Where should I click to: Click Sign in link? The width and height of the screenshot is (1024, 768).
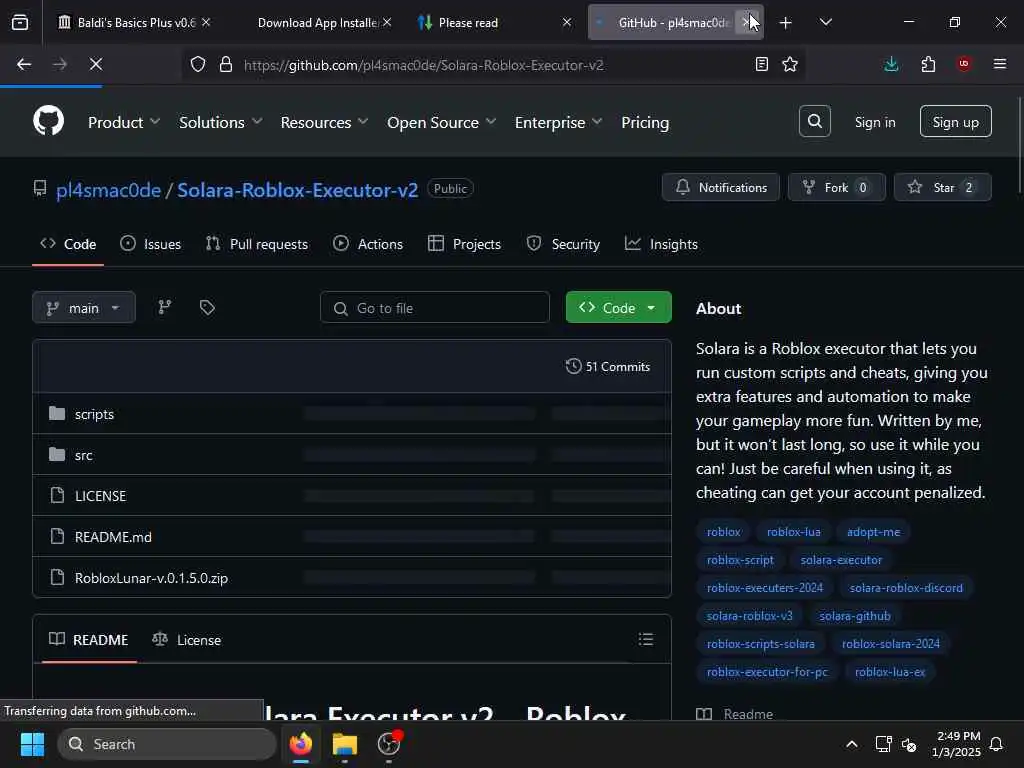click(875, 122)
